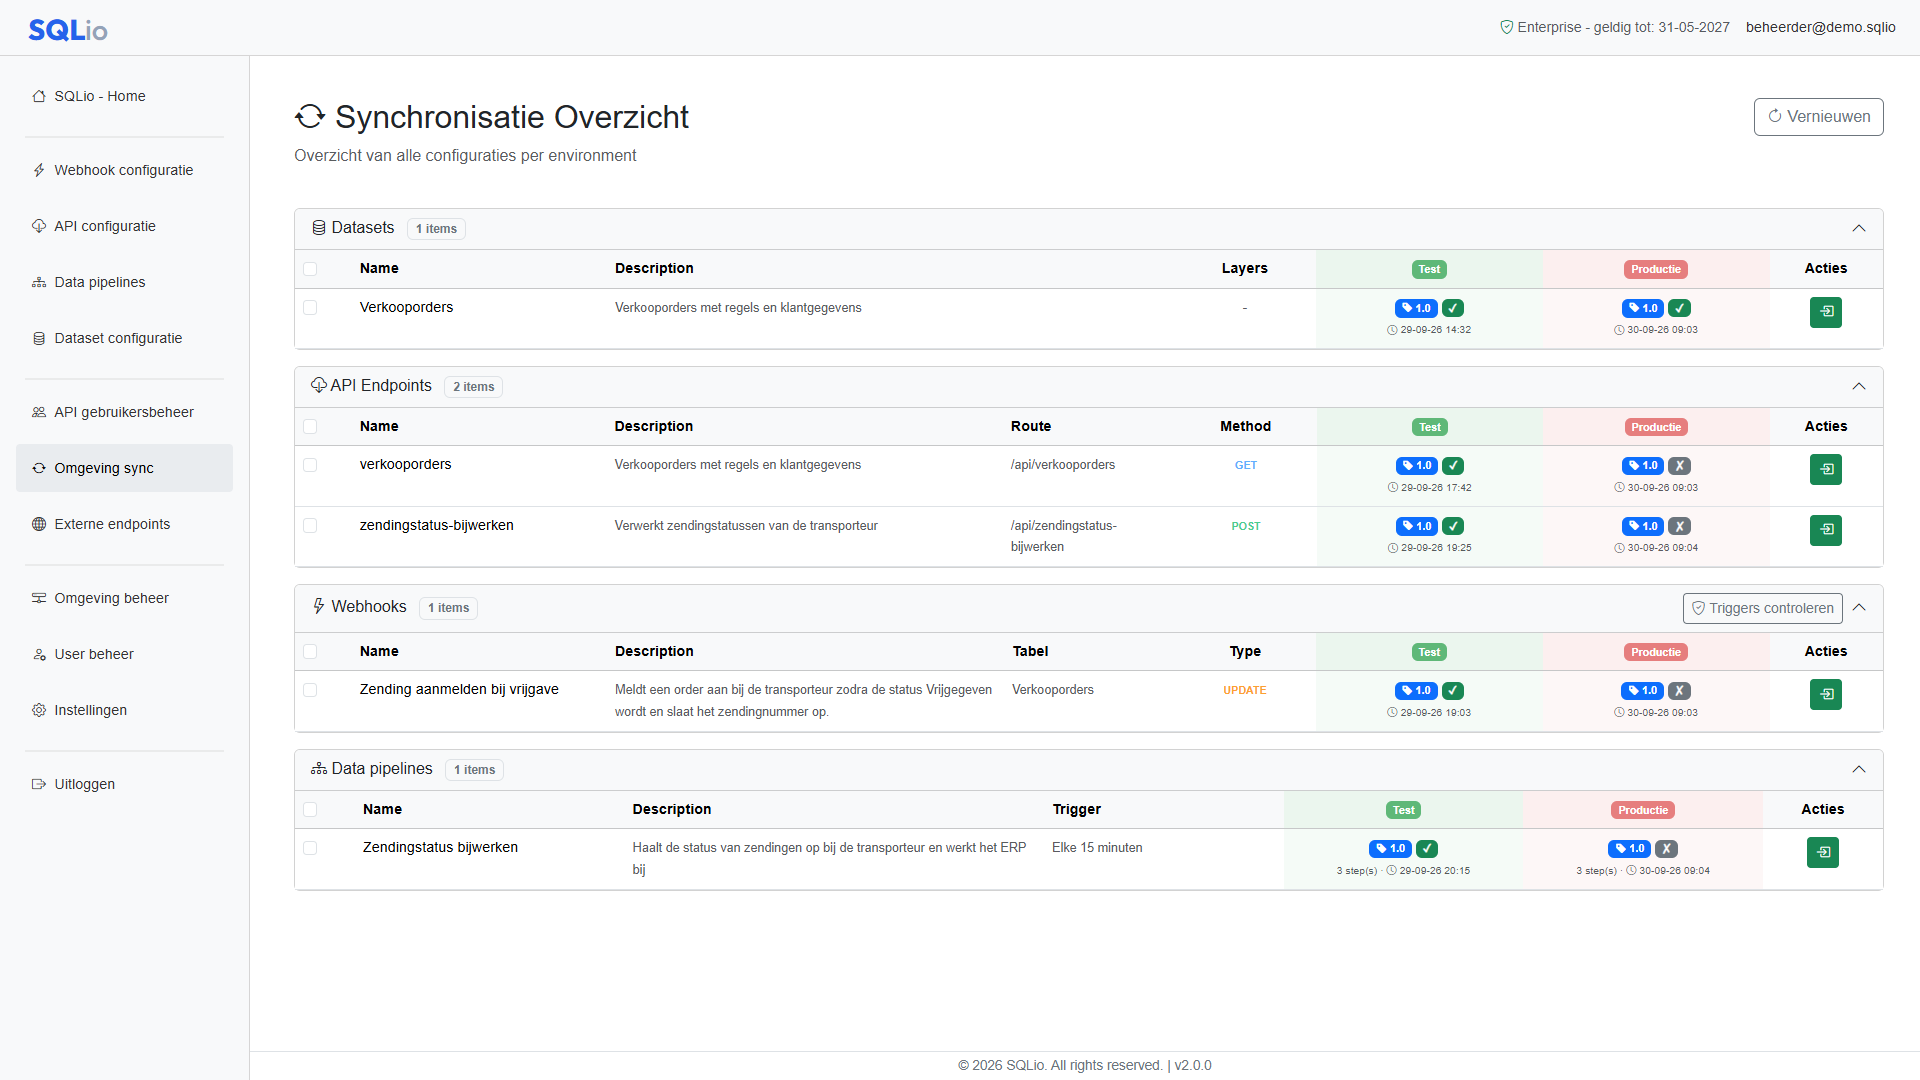The height and width of the screenshot is (1080, 1920).
Task: Click Productie X status of verkooporders endpoint
Action: (1680, 465)
